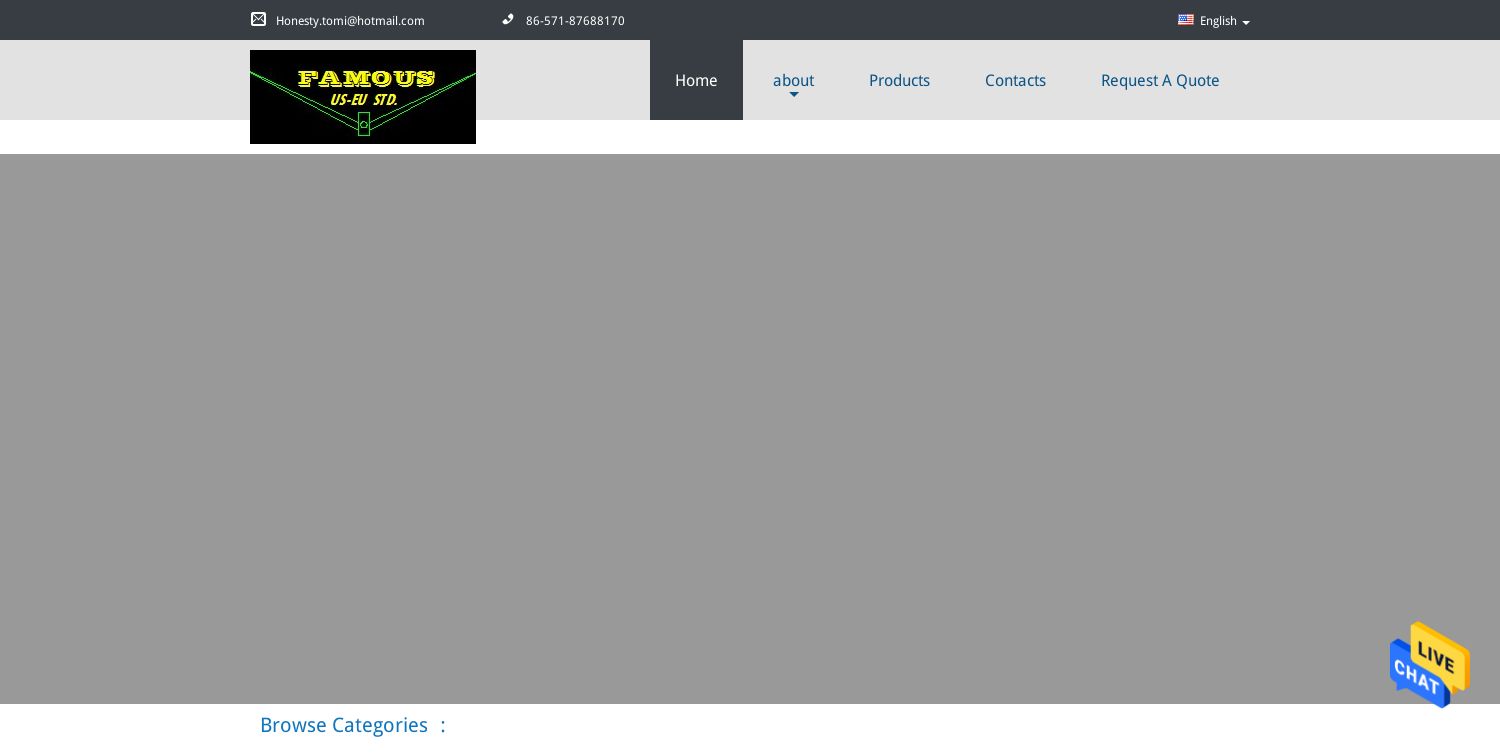Open the Products menu
The image size is (1500, 756).
tap(899, 80)
